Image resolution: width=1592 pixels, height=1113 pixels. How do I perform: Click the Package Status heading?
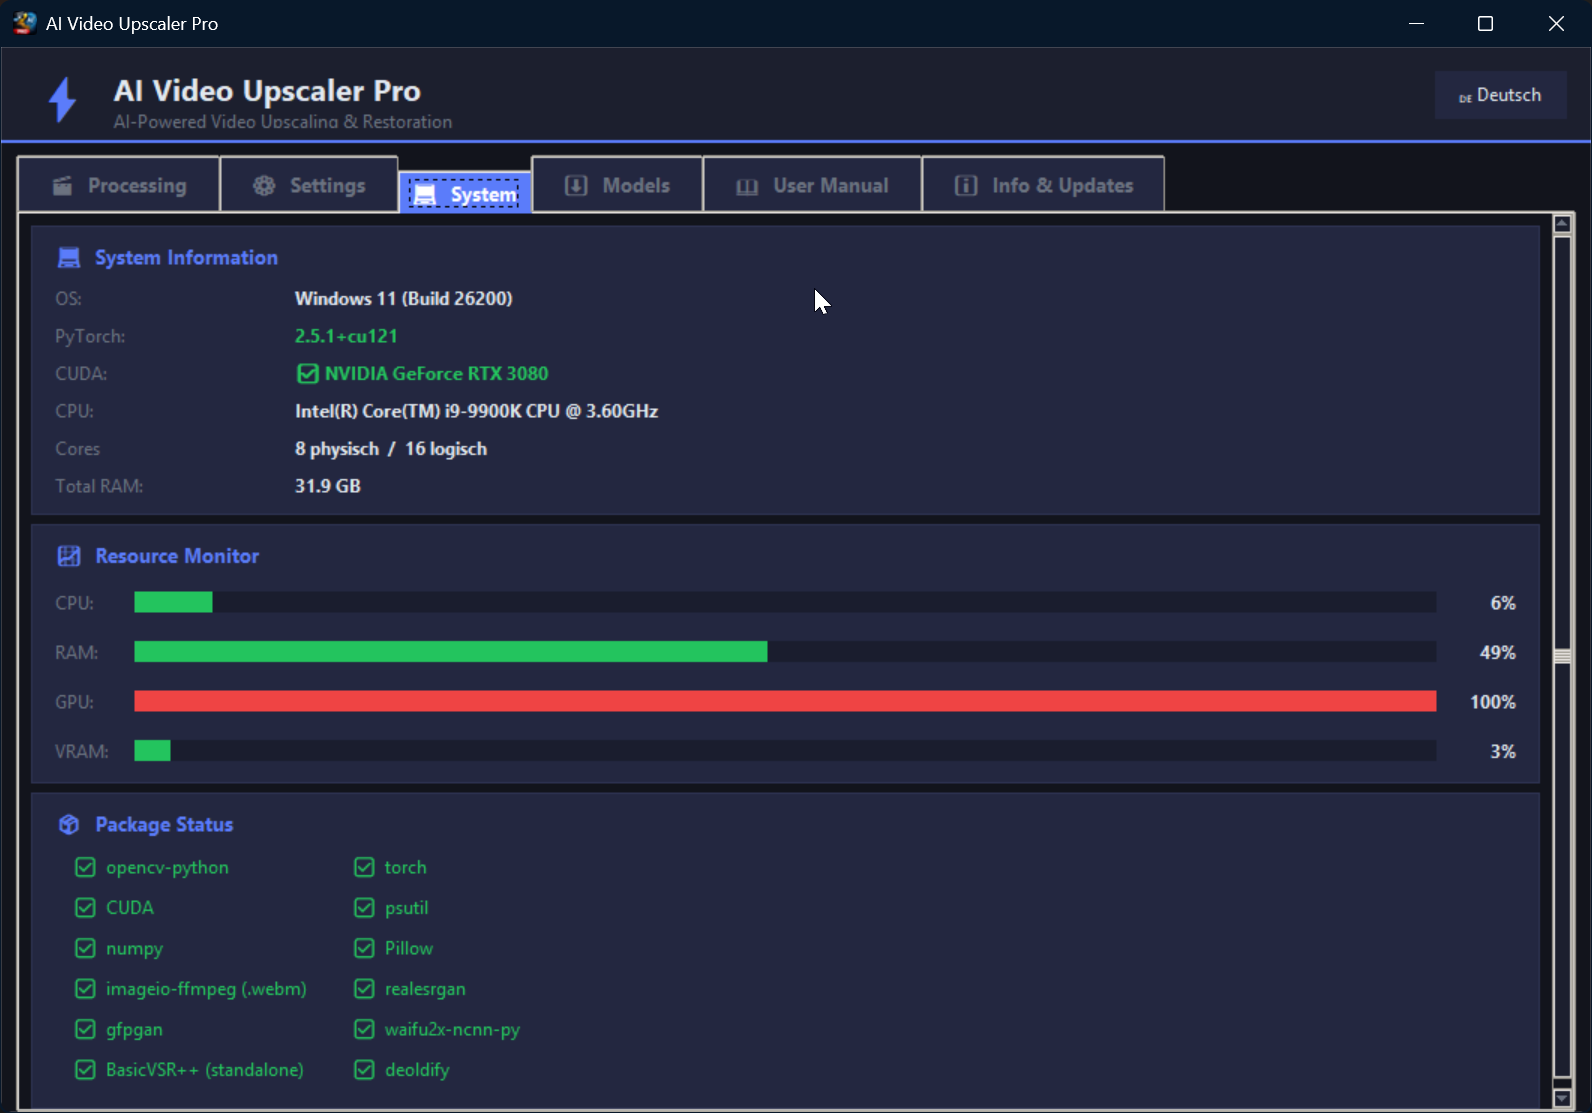point(164,824)
